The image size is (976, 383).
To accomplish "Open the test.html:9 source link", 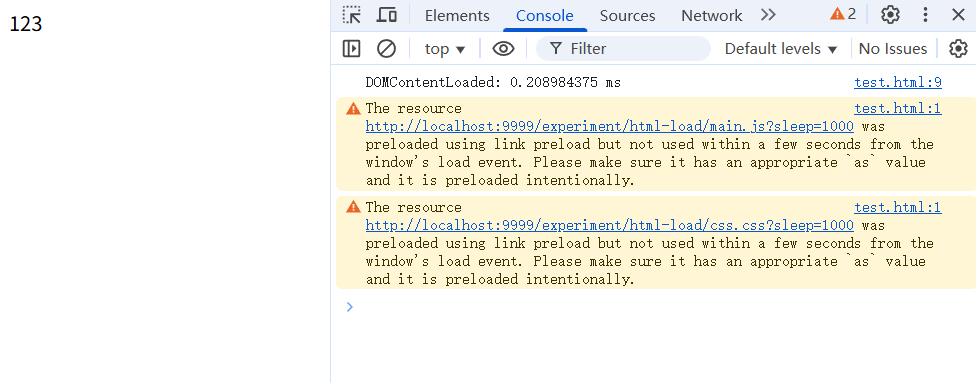I will (x=898, y=82).
